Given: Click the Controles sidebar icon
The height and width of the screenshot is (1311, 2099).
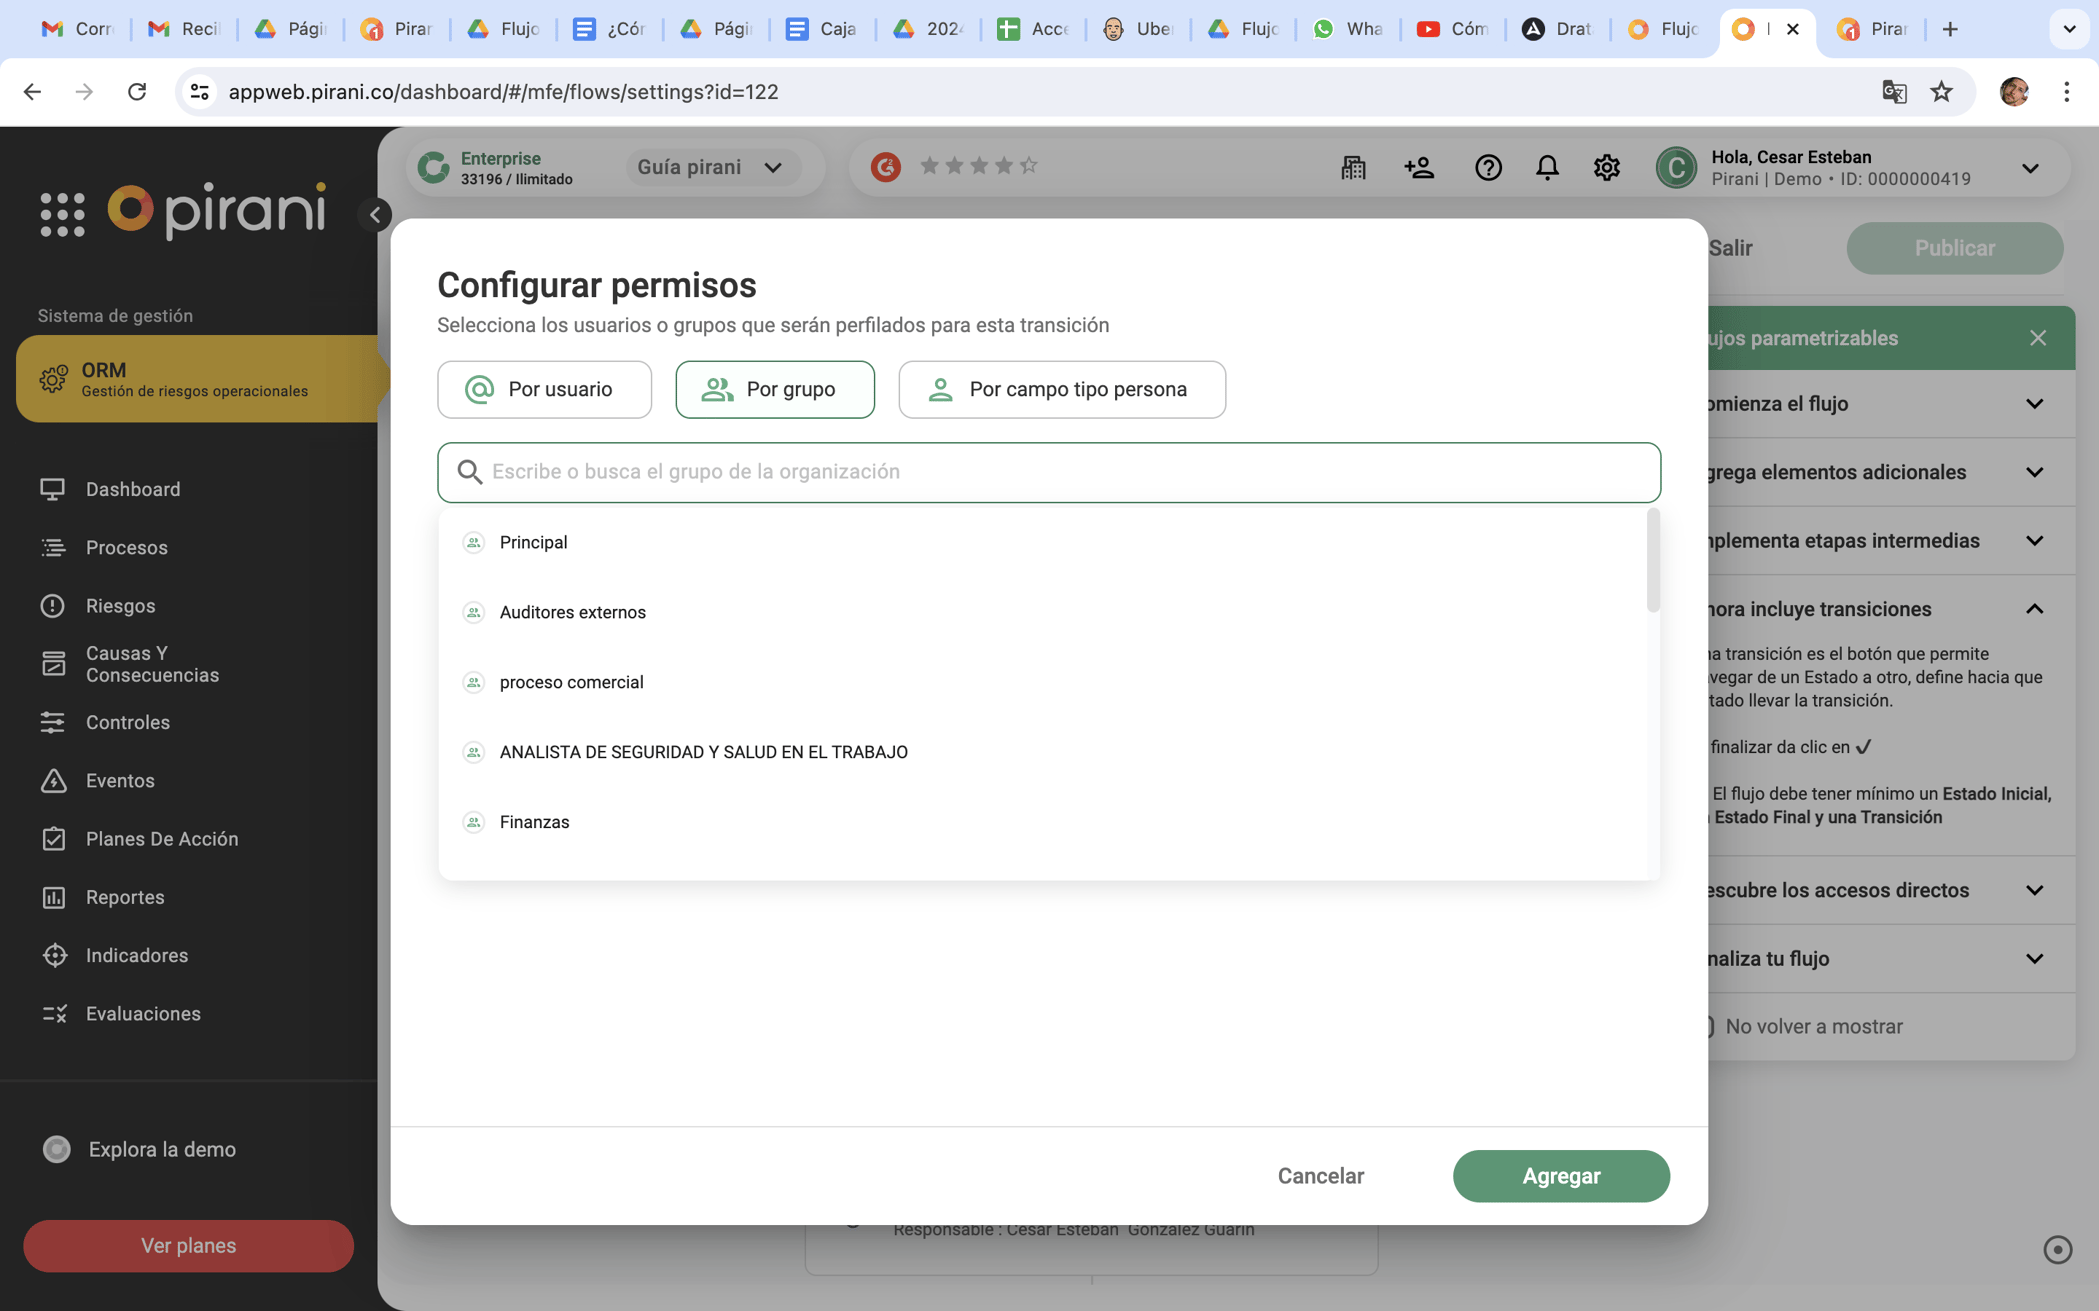Looking at the screenshot, I should click(x=51, y=722).
